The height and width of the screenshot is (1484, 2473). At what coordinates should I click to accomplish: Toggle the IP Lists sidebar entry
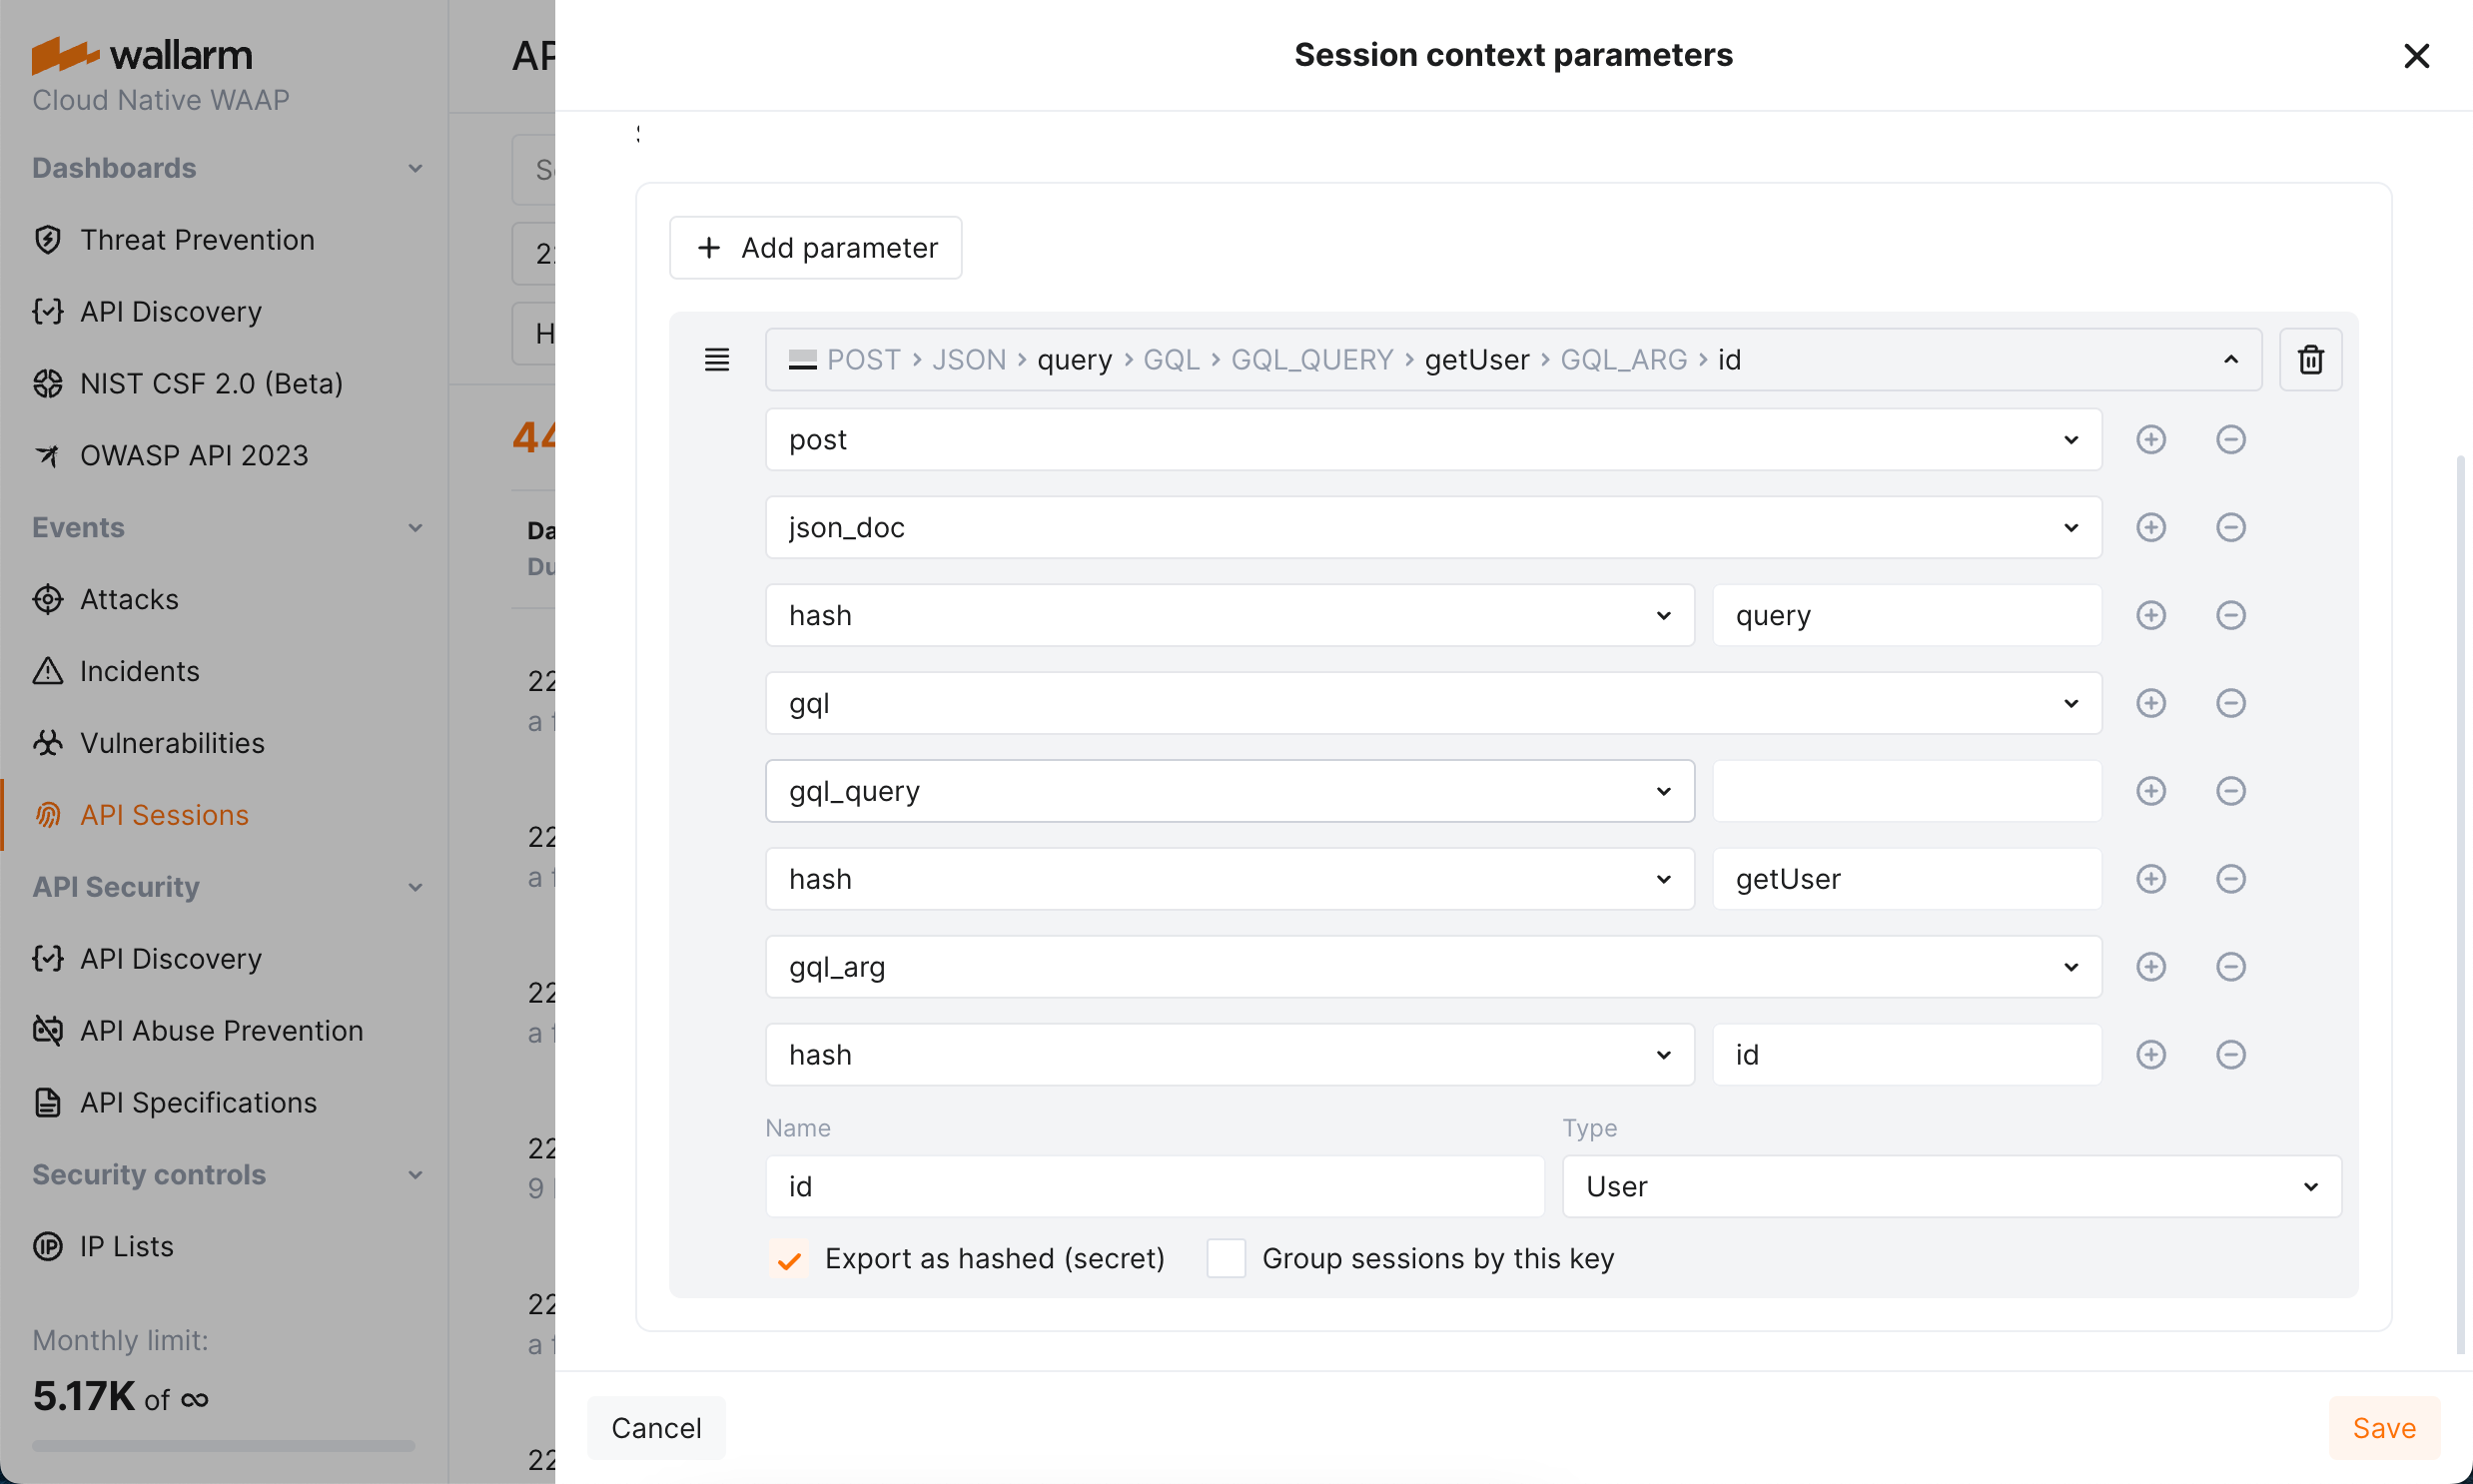pyautogui.click(x=126, y=1246)
